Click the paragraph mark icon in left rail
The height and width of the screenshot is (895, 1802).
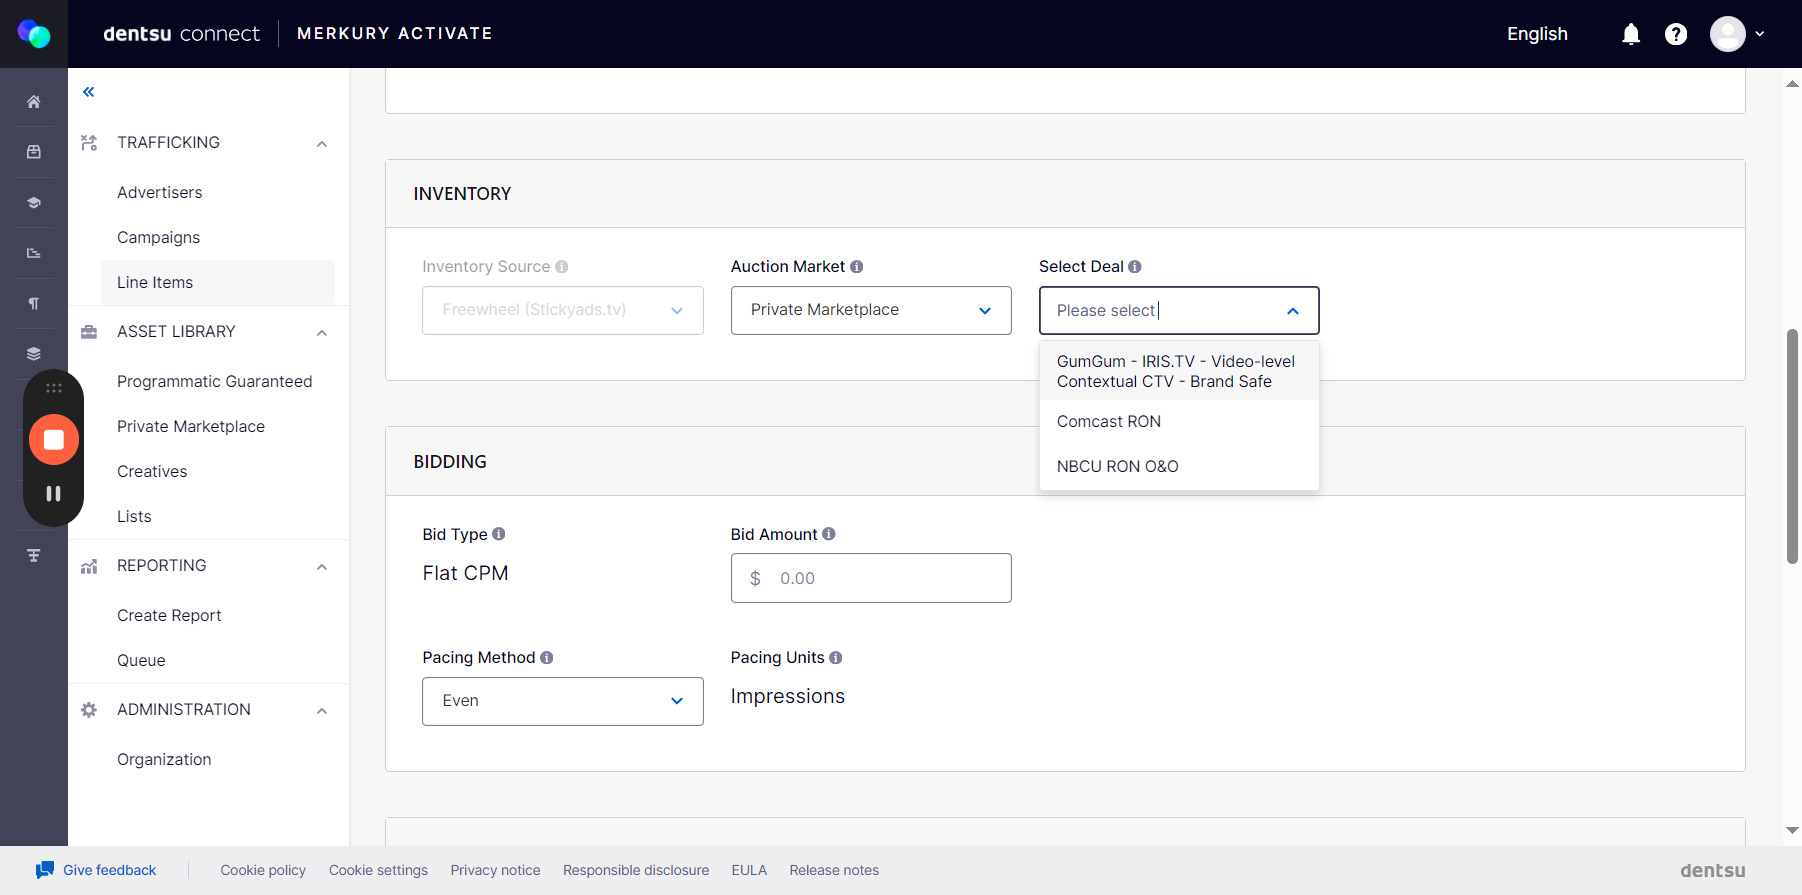pos(34,303)
